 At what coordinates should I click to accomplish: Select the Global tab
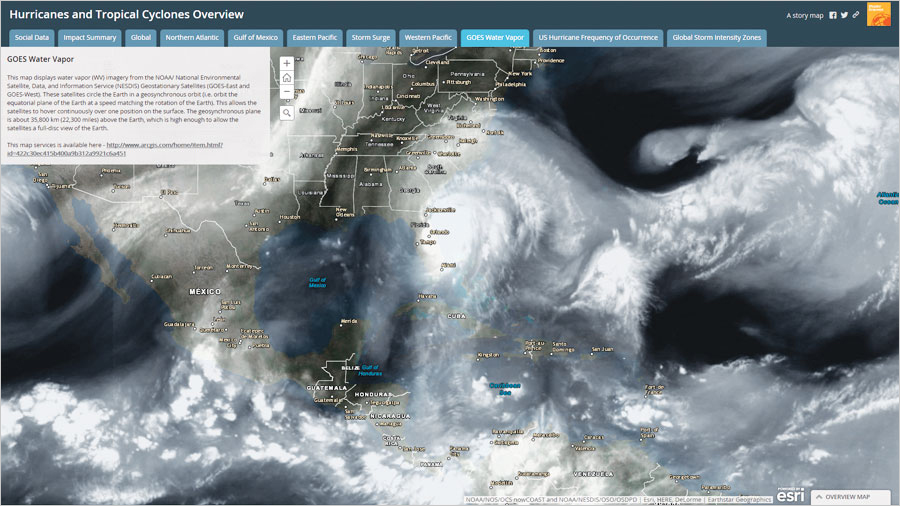pos(141,38)
